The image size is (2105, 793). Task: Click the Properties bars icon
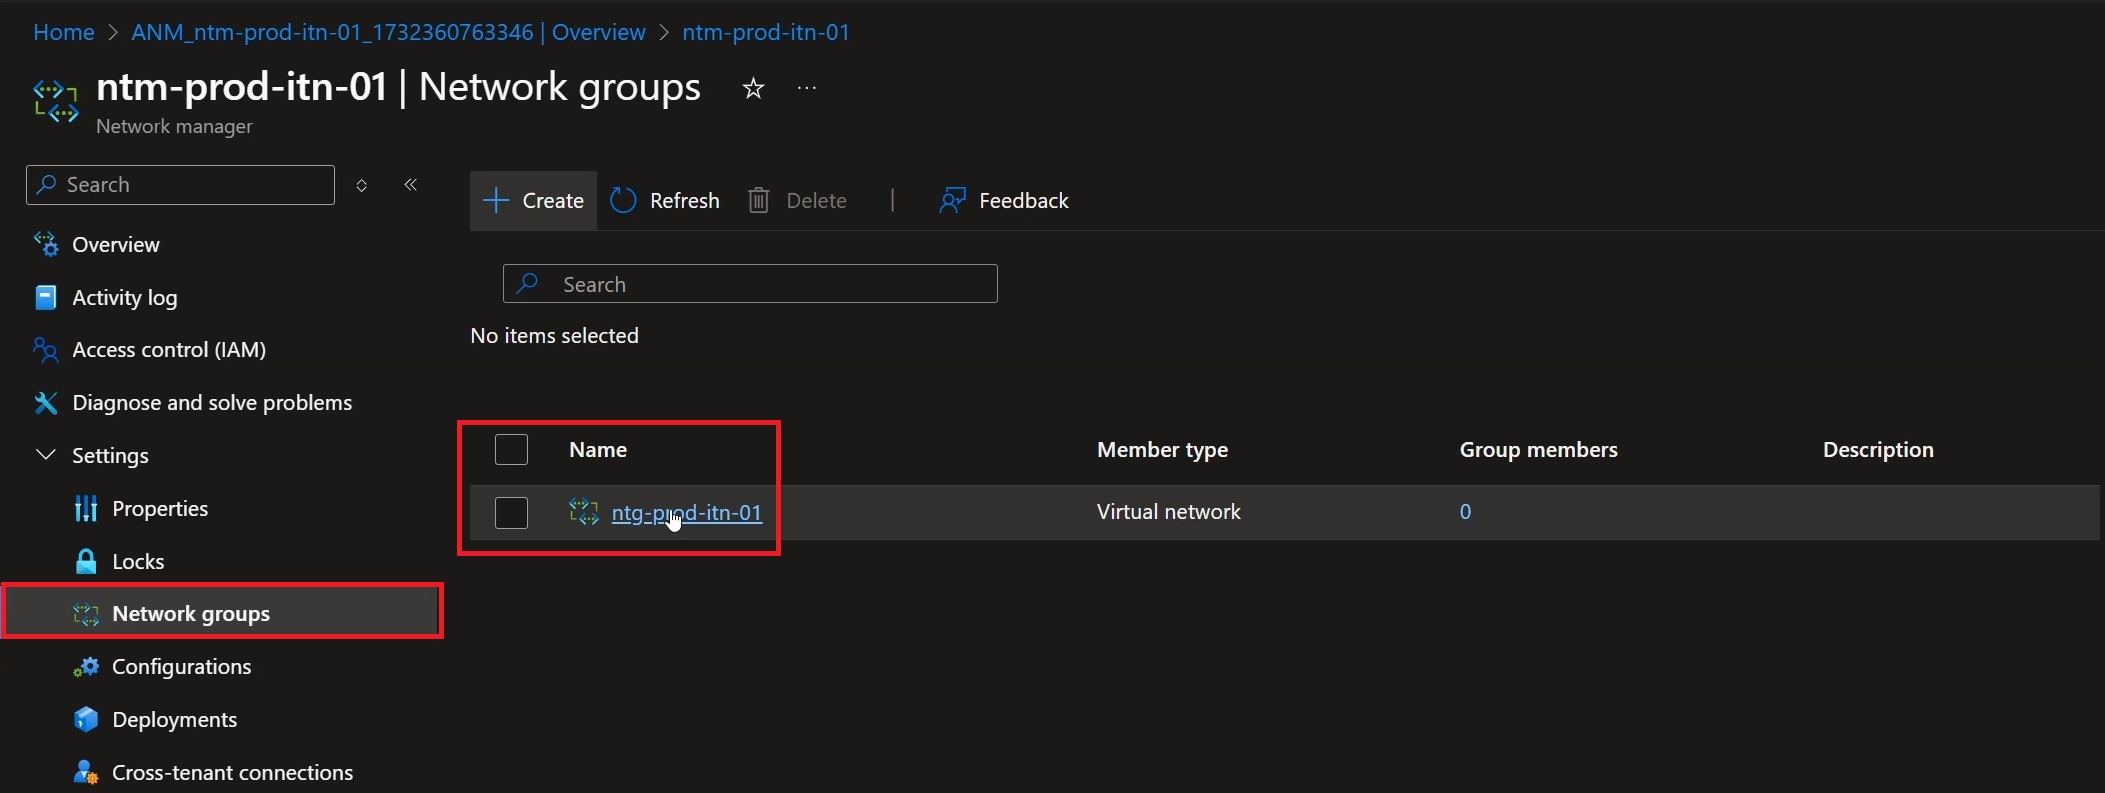(86, 509)
